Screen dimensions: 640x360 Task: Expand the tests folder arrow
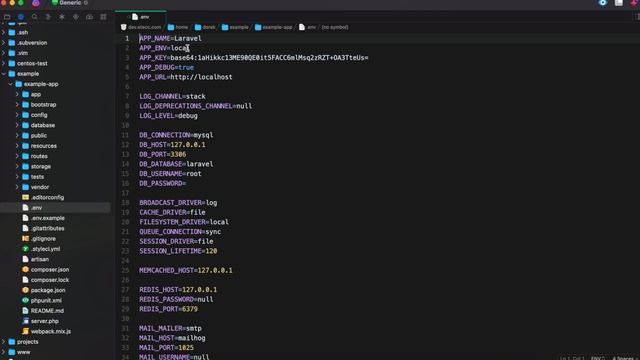(x=17, y=177)
